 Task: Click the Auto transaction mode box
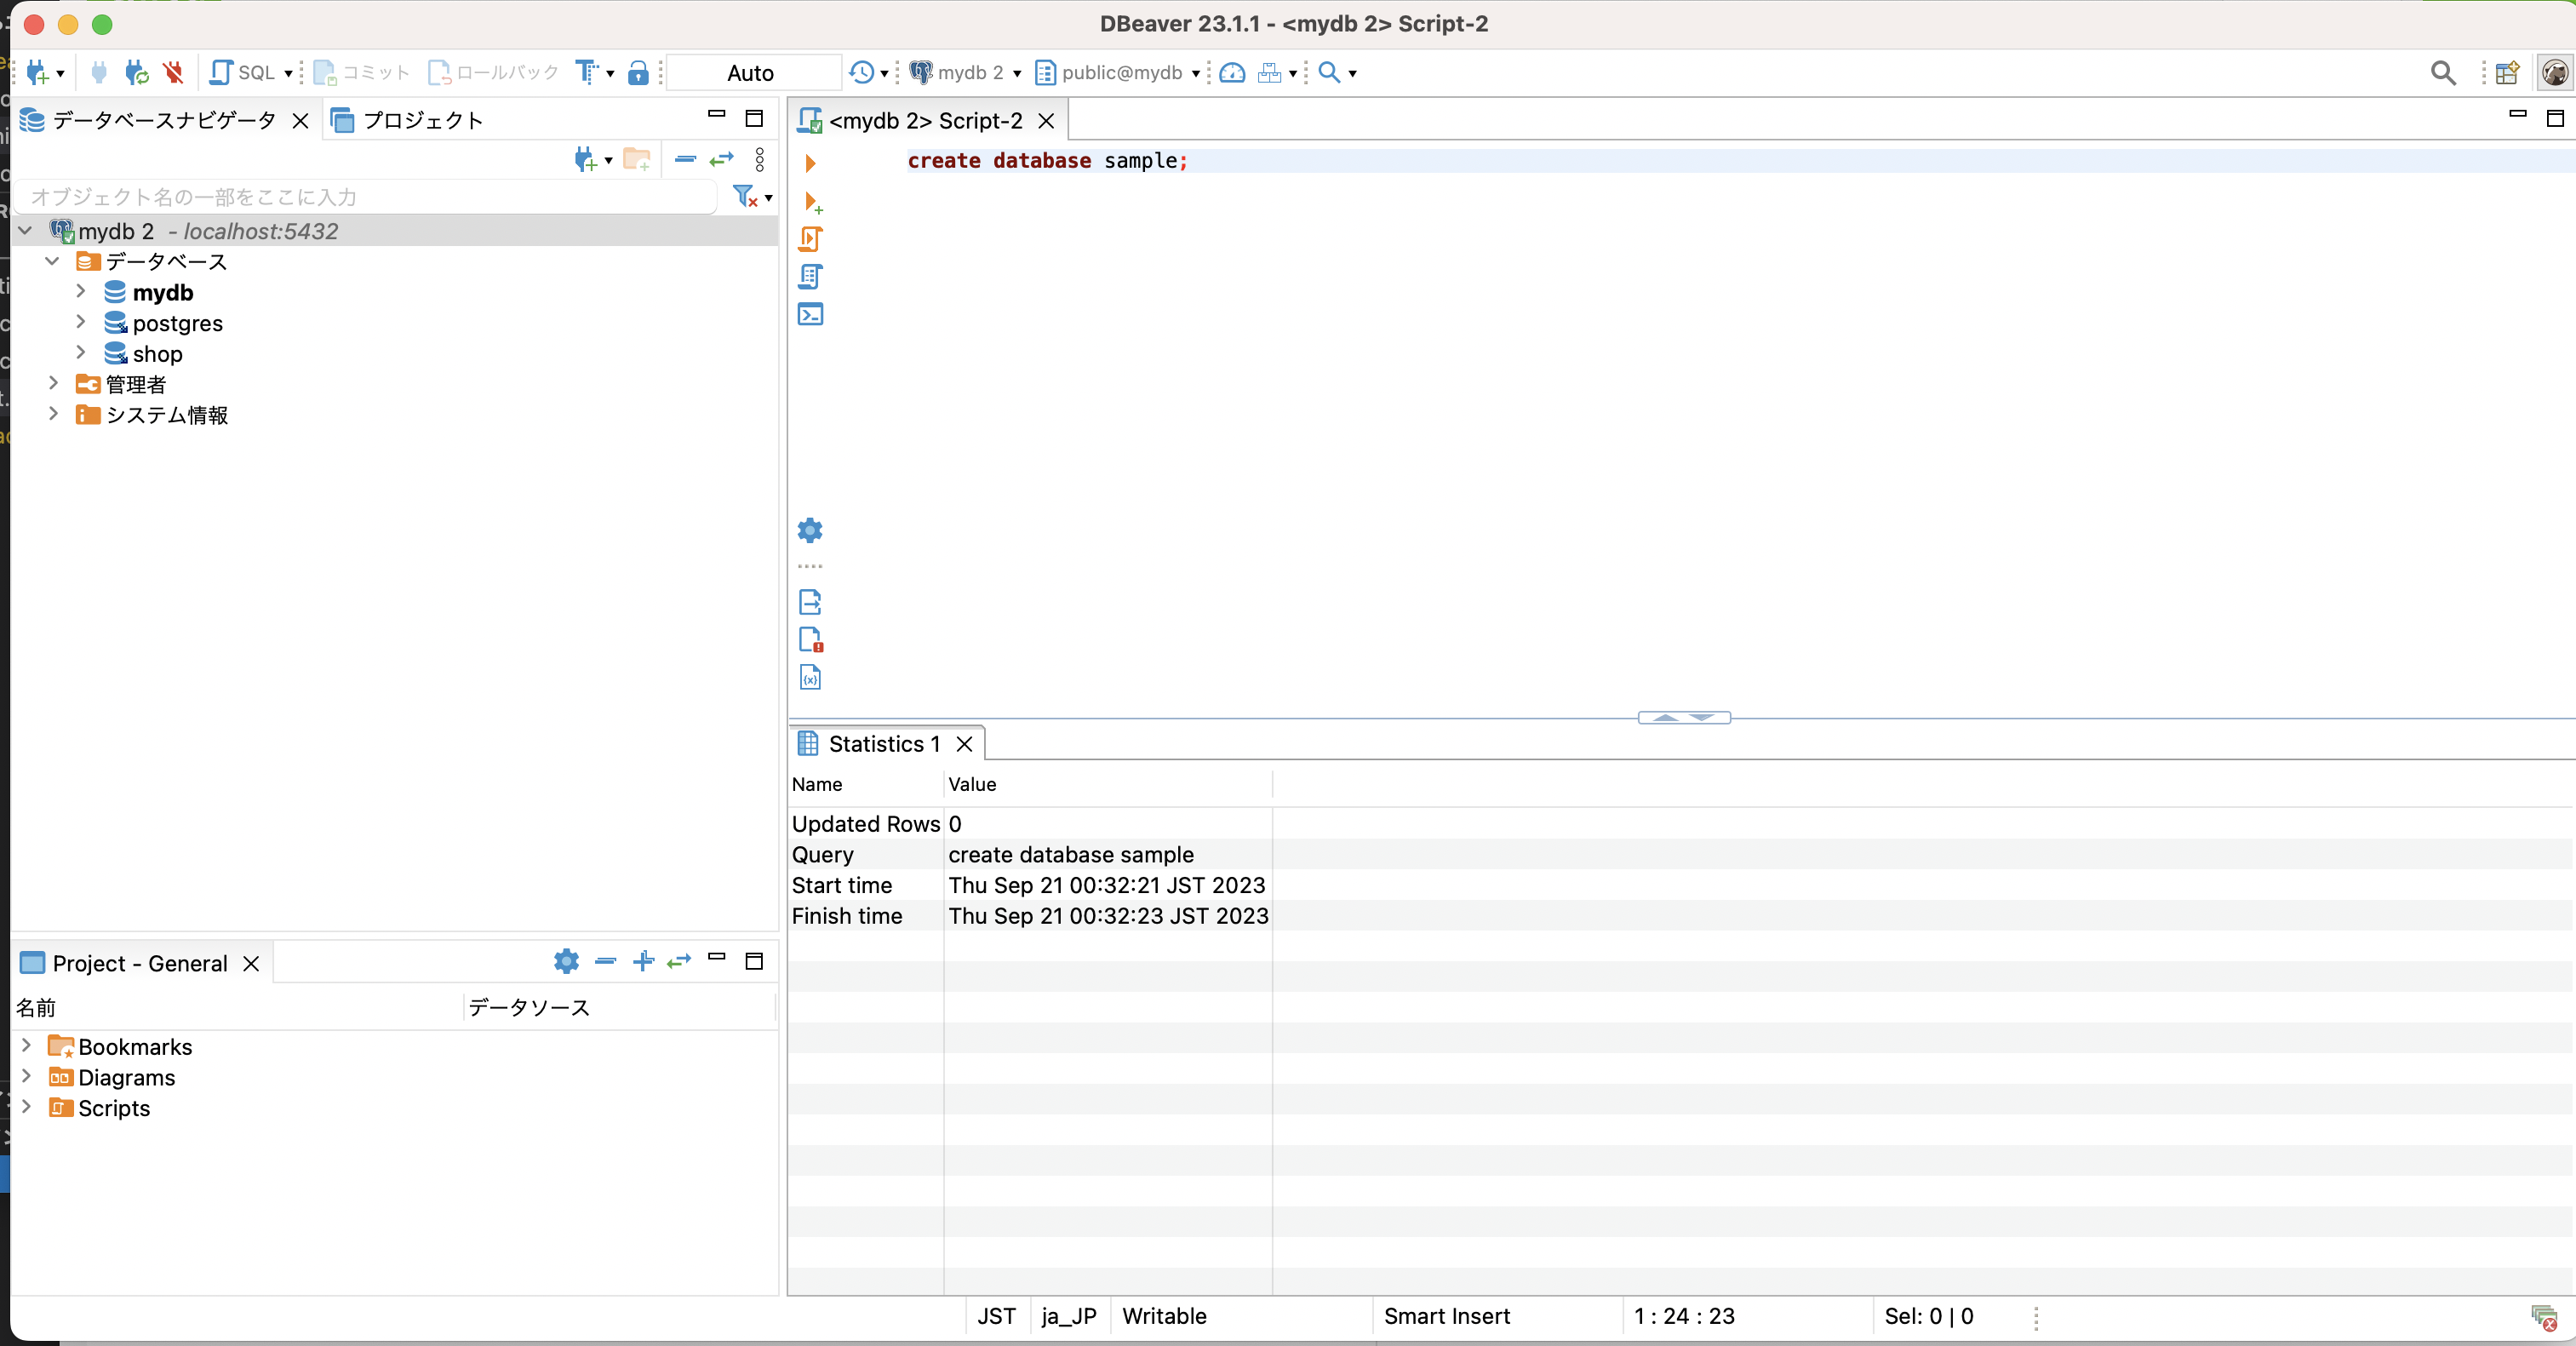click(750, 72)
